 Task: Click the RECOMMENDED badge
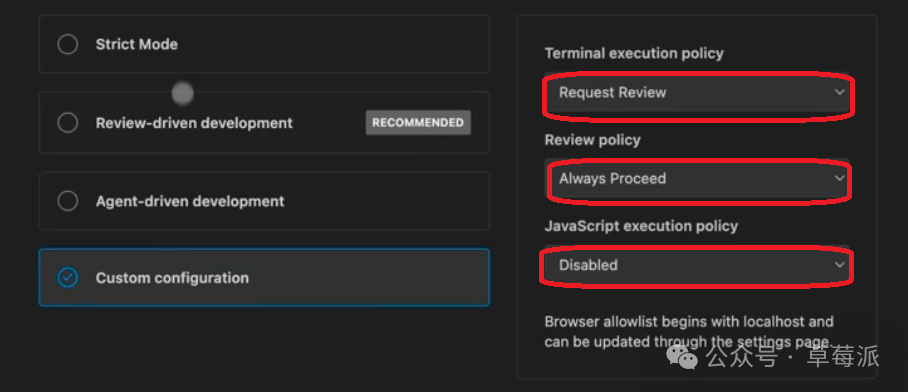point(418,123)
